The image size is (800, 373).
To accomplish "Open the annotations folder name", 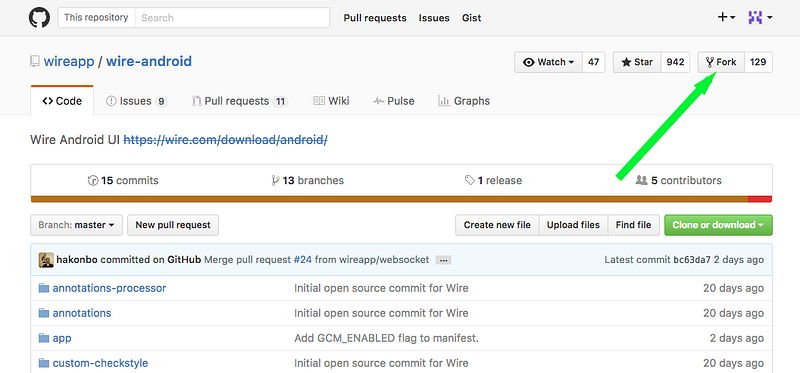I will pyautogui.click(x=82, y=313).
